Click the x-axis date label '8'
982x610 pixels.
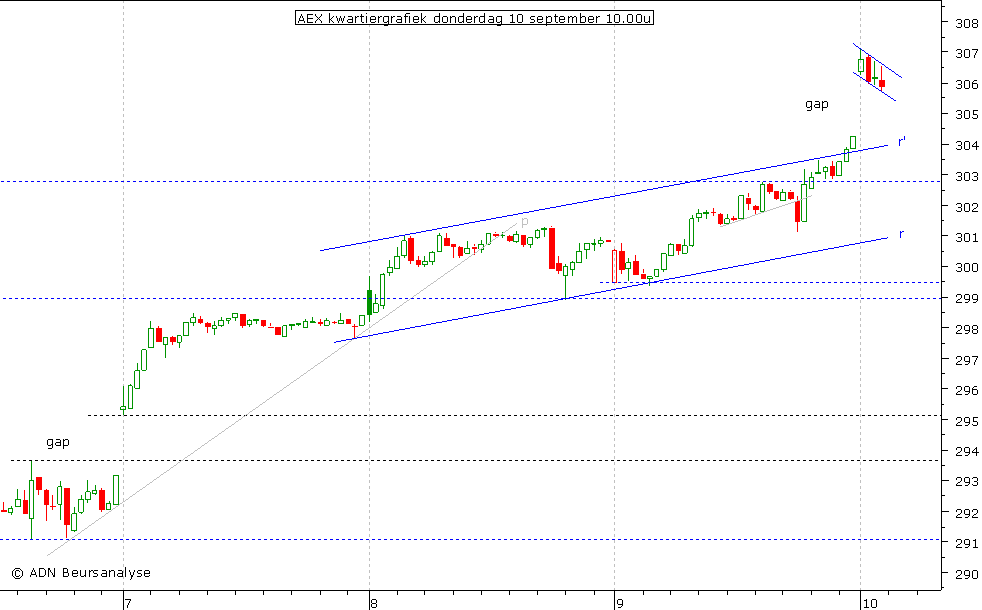click(374, 604)
